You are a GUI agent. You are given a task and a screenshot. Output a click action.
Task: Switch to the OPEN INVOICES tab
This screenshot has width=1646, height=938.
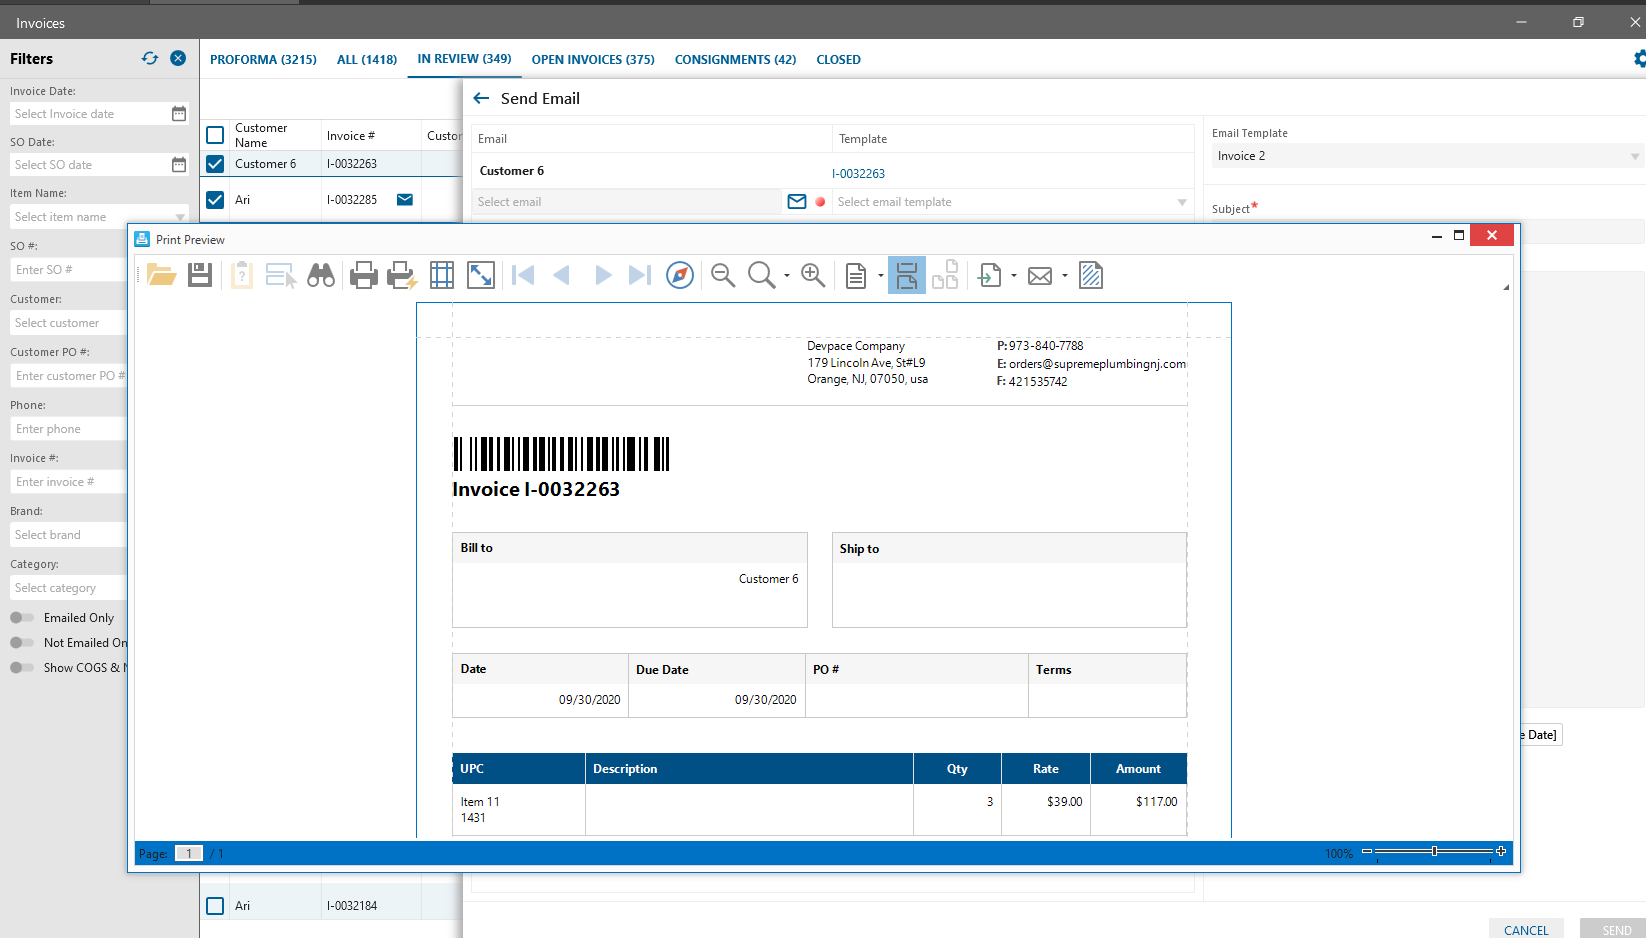coord(593,60)
